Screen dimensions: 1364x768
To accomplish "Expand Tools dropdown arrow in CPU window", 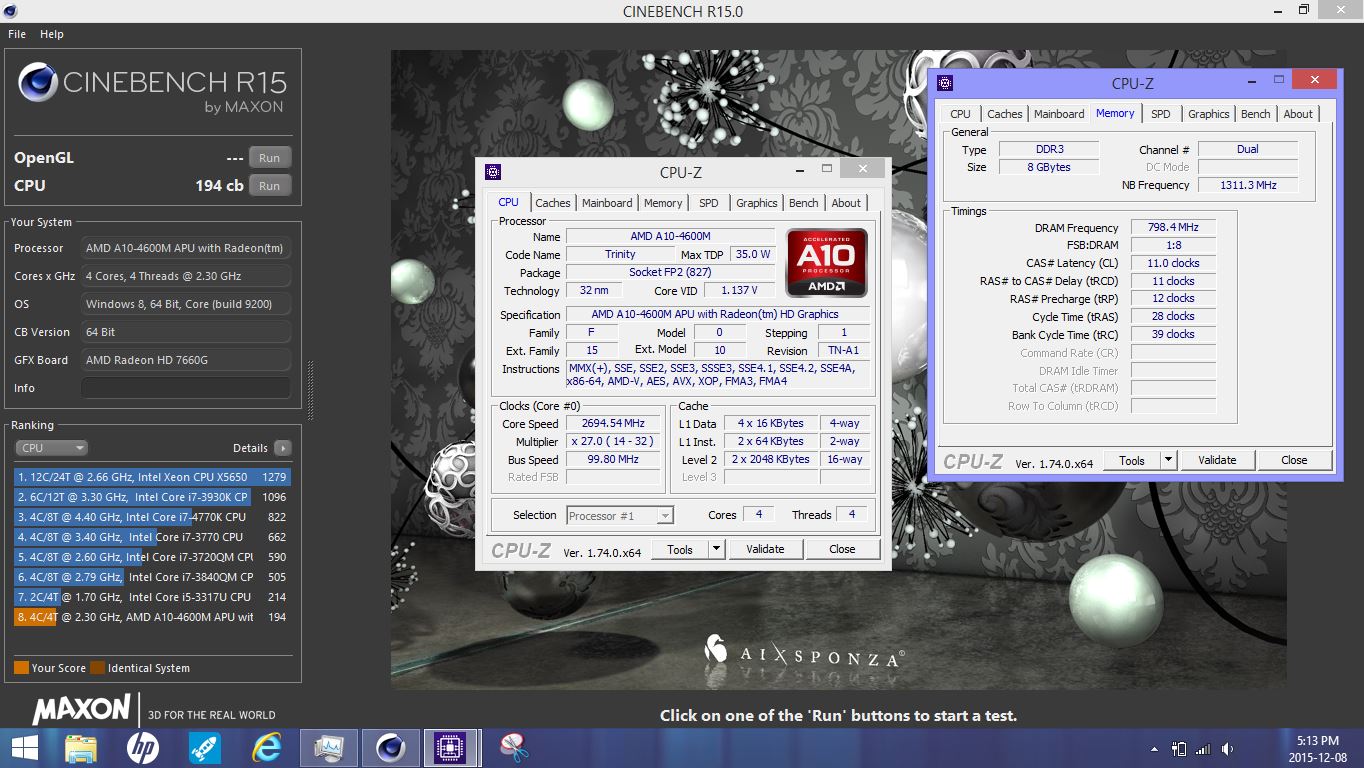I will pyautogui.click(x=716, y=549).
